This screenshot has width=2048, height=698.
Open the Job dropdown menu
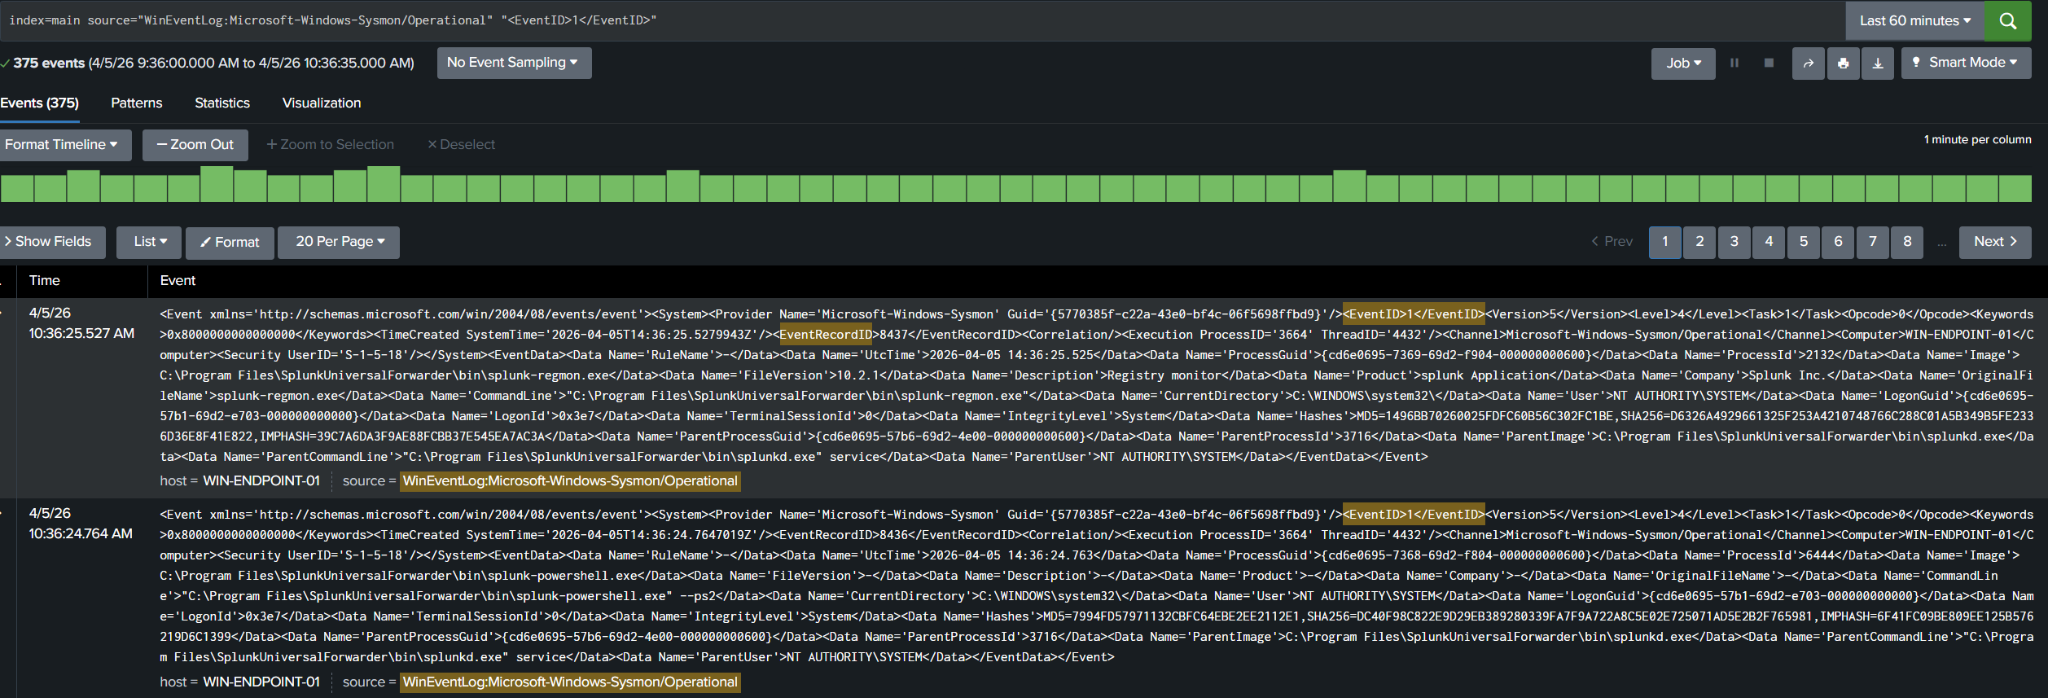pyautogui.click(x=1683, y=63)
